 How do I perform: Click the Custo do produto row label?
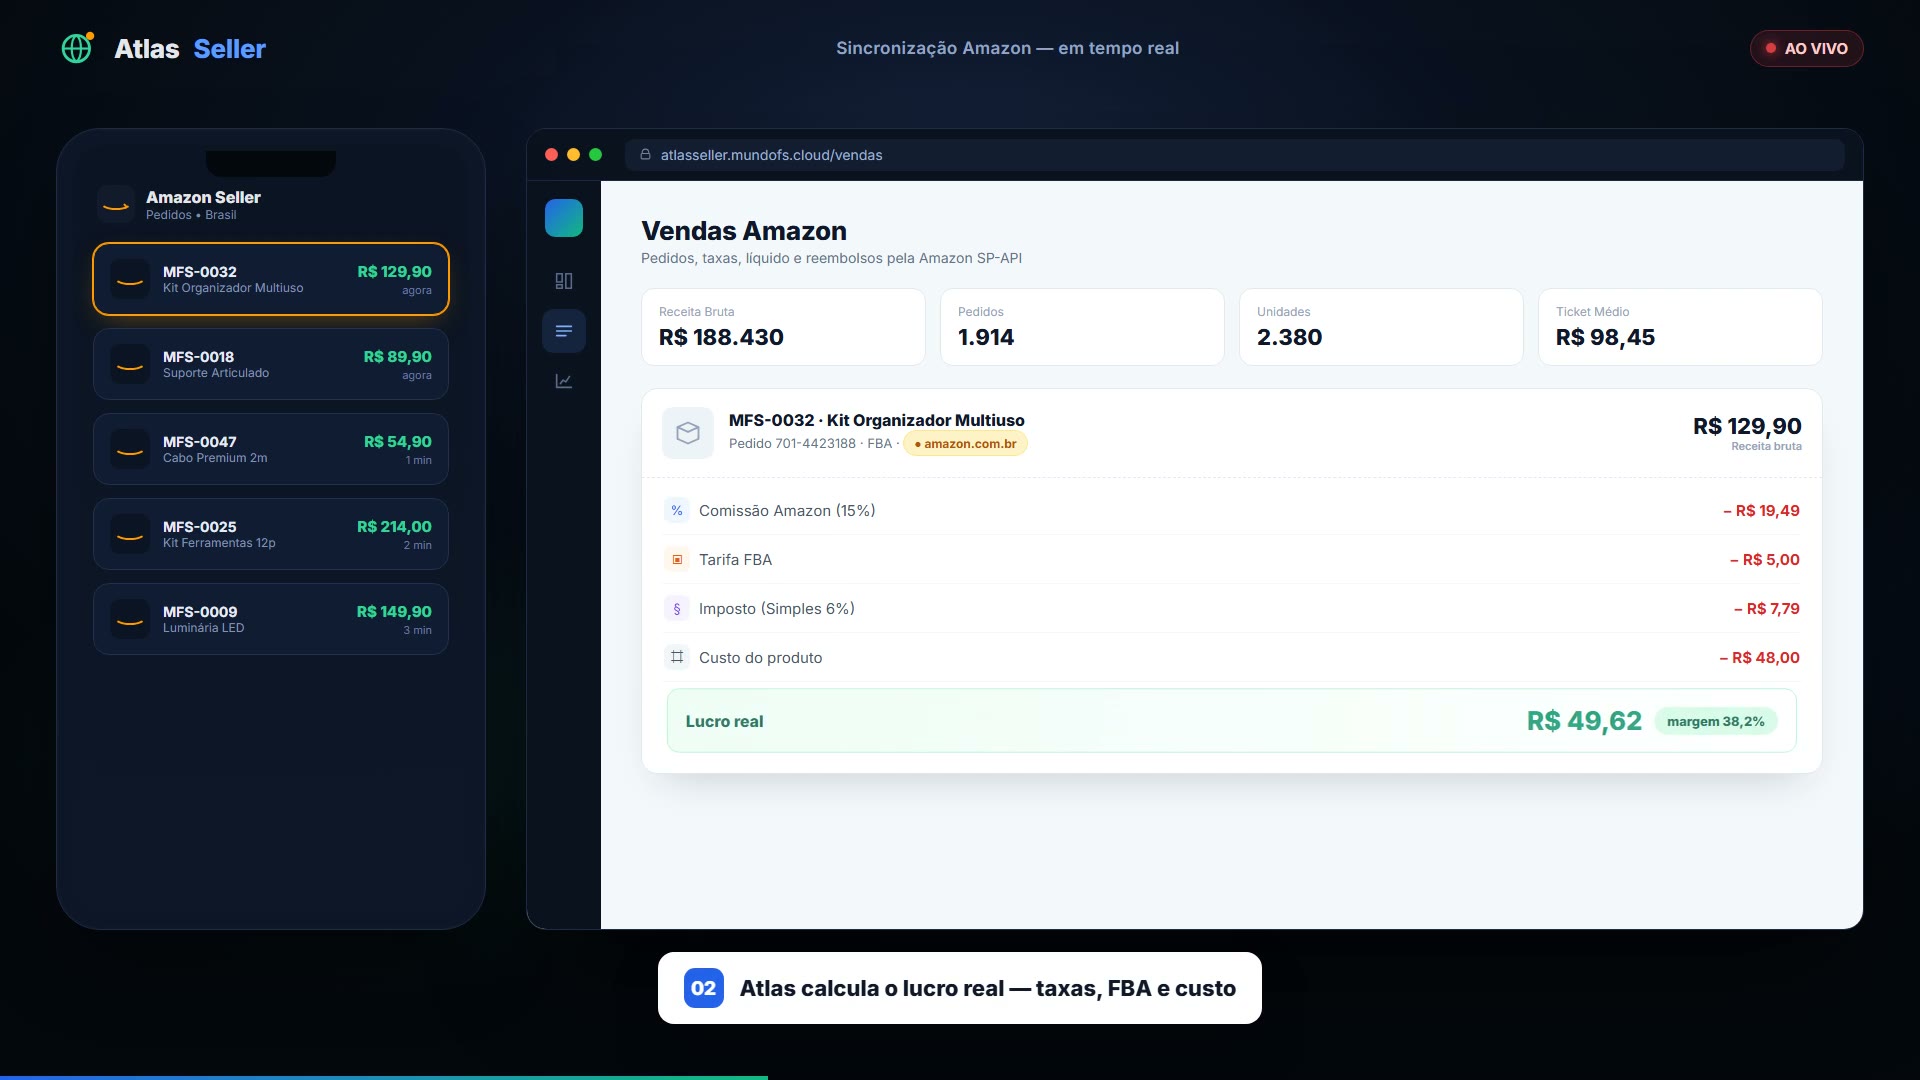click(x=760, y=658)
